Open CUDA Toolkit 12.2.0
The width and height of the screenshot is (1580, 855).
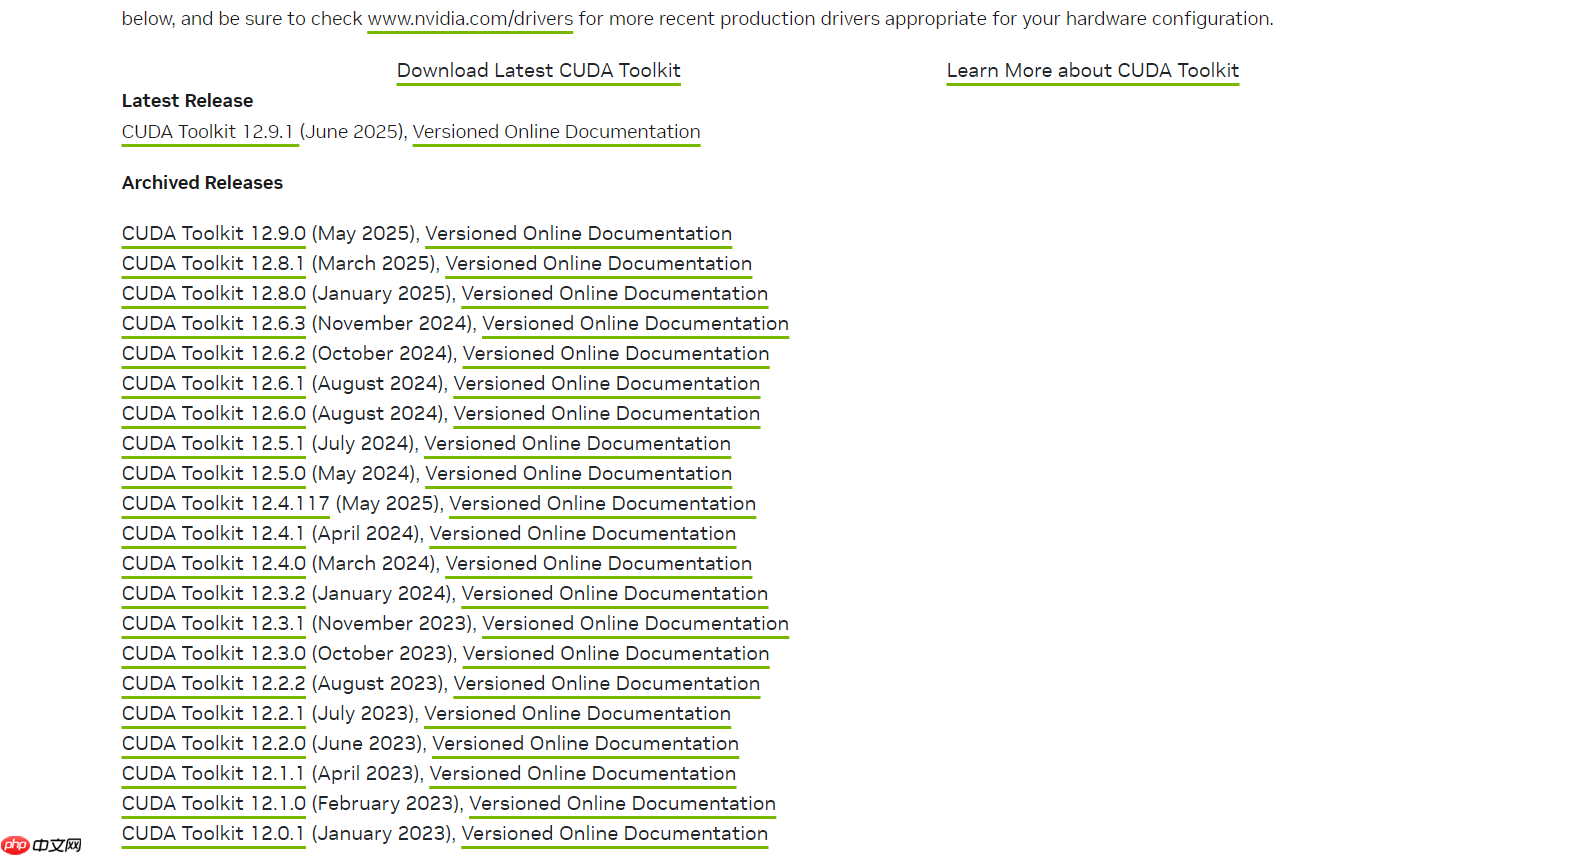click(214, 744)
